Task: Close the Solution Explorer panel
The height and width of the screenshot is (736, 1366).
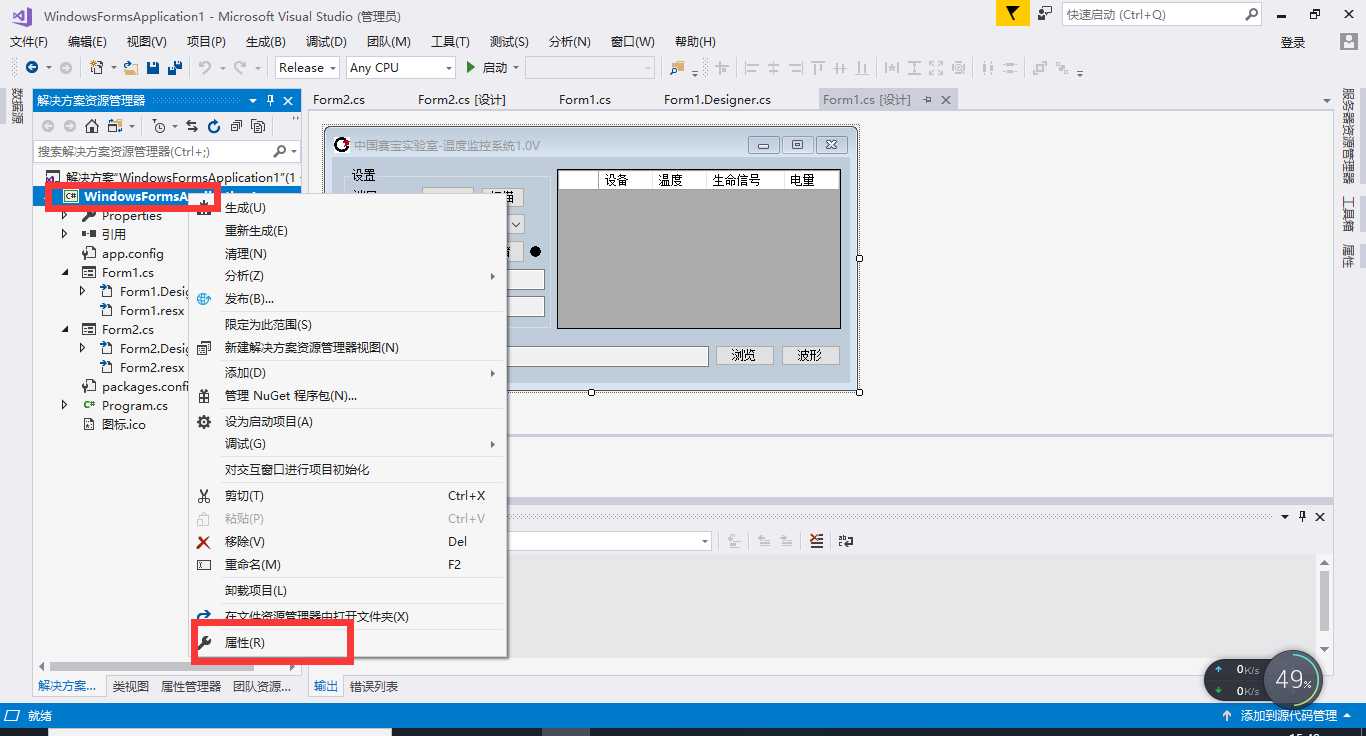Action: pyautogui.click(x=288, y=100)
